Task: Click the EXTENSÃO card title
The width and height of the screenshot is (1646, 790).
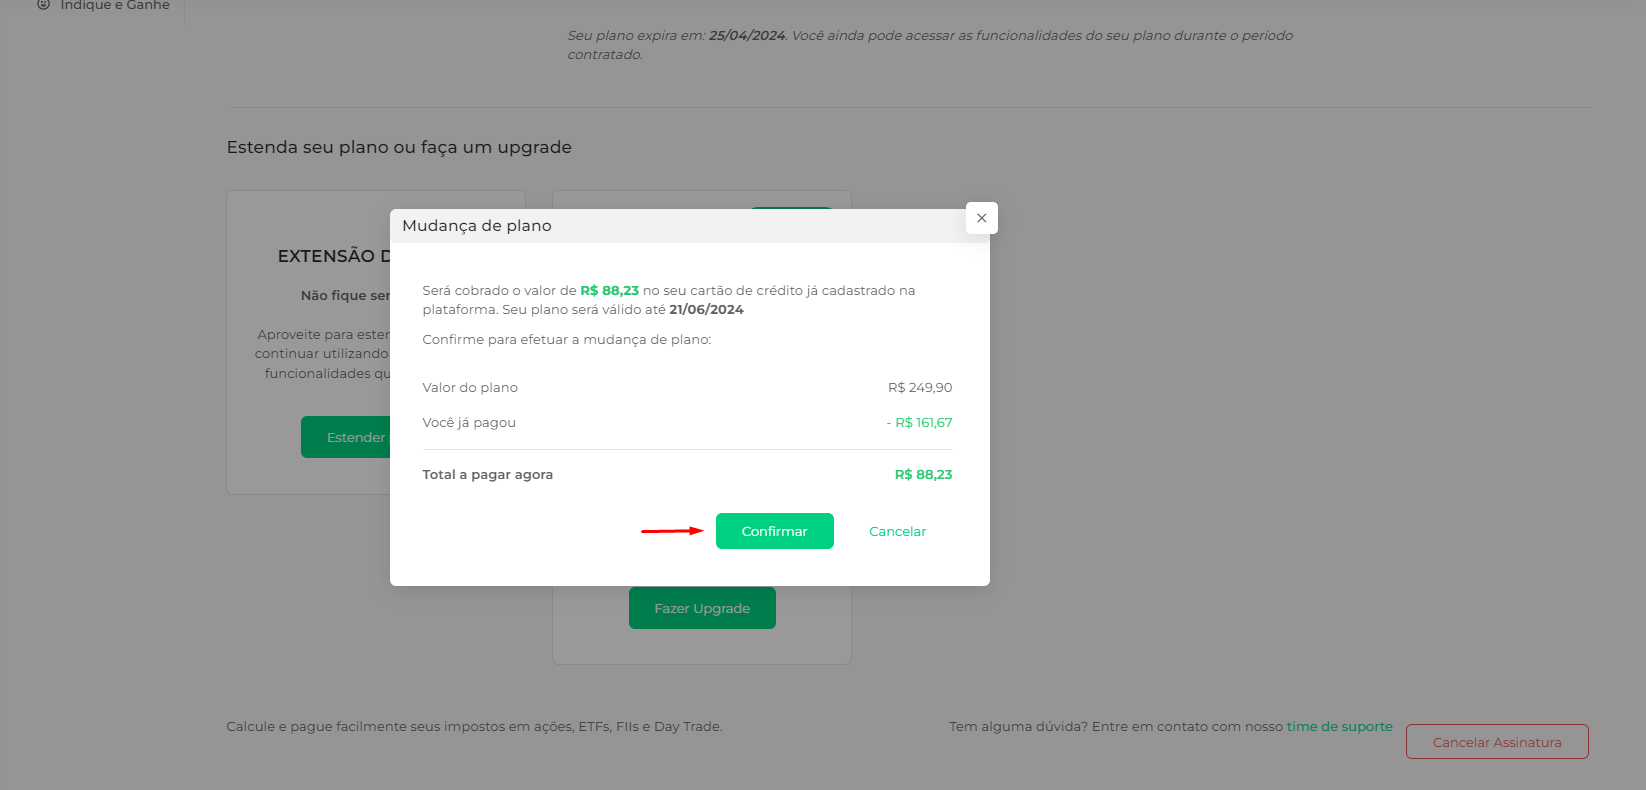Action: coord(333,256)
